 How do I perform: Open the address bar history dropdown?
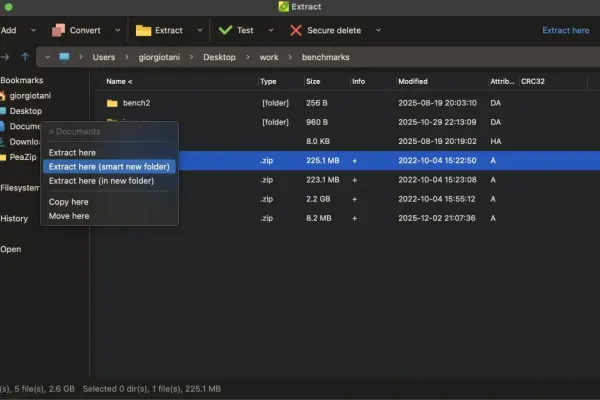47,57
